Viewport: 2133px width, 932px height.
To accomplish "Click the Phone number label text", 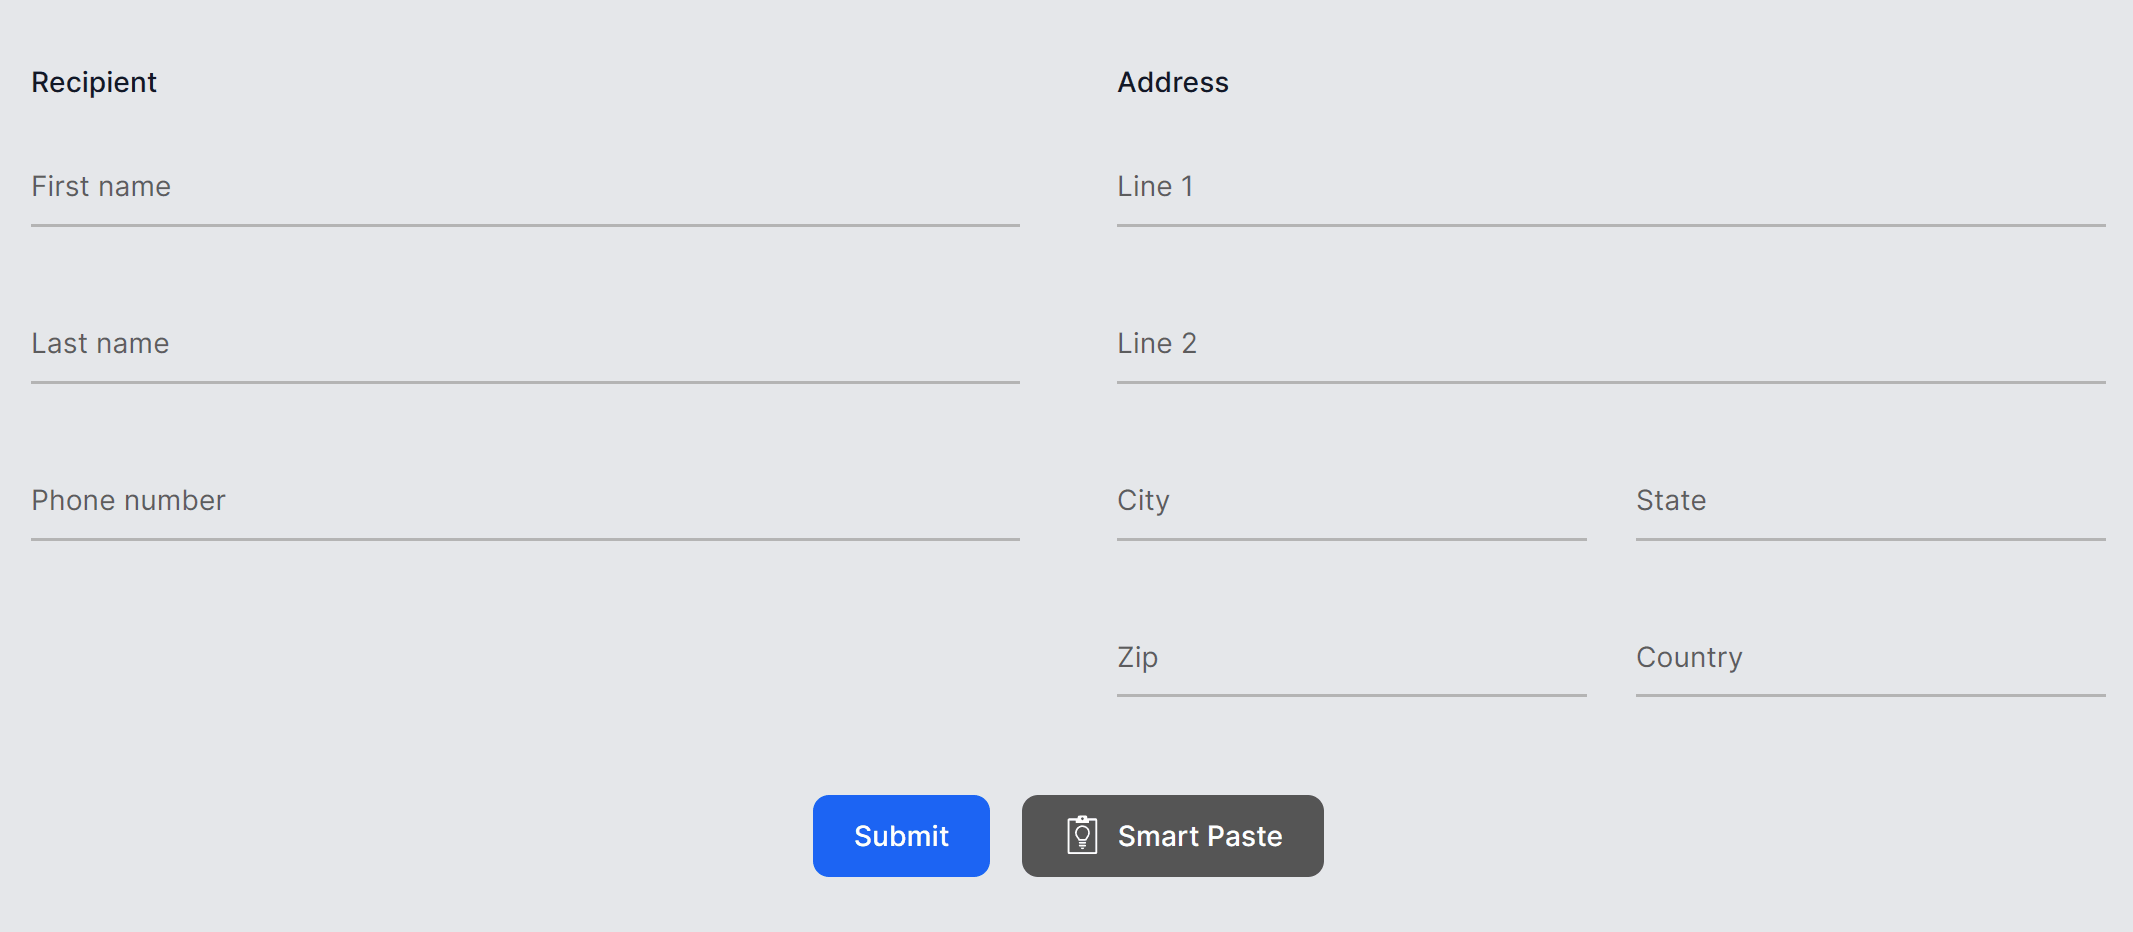I will pyautogui.click(x=128, y=500).
